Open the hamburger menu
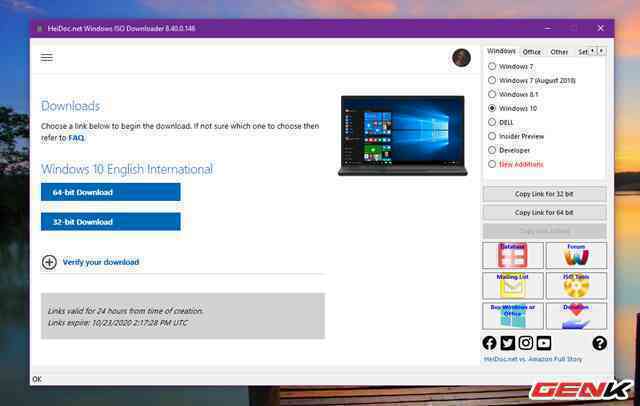The width and height of the screenshot is (640, 406). [47, 58]
